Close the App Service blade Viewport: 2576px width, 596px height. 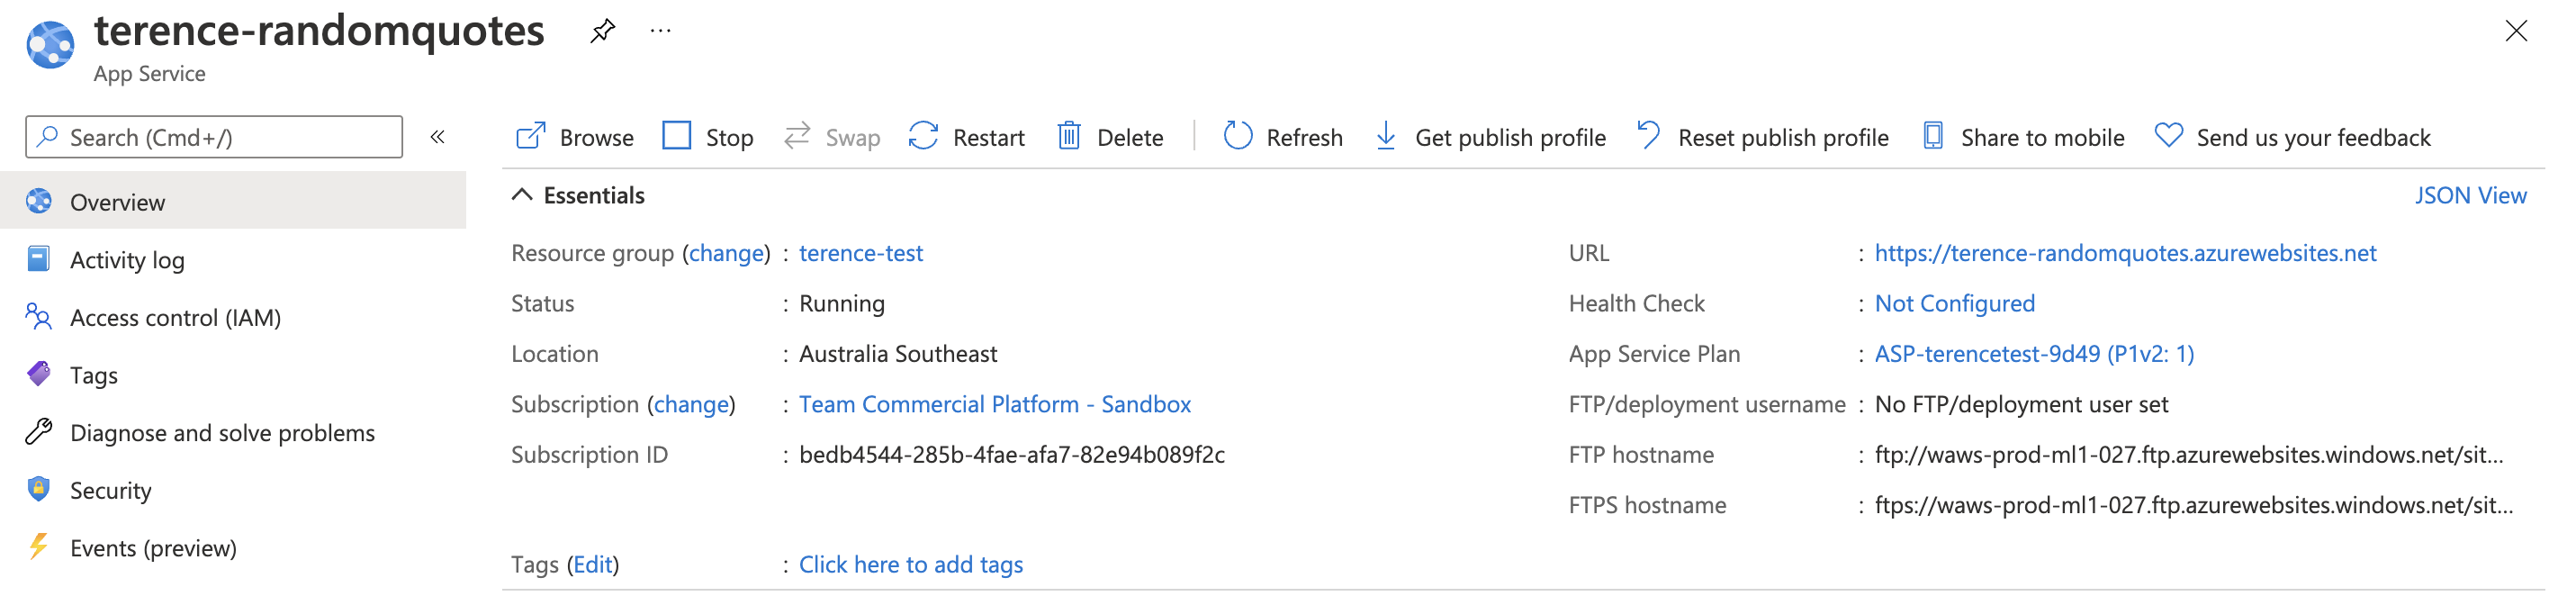[2516, 31]
